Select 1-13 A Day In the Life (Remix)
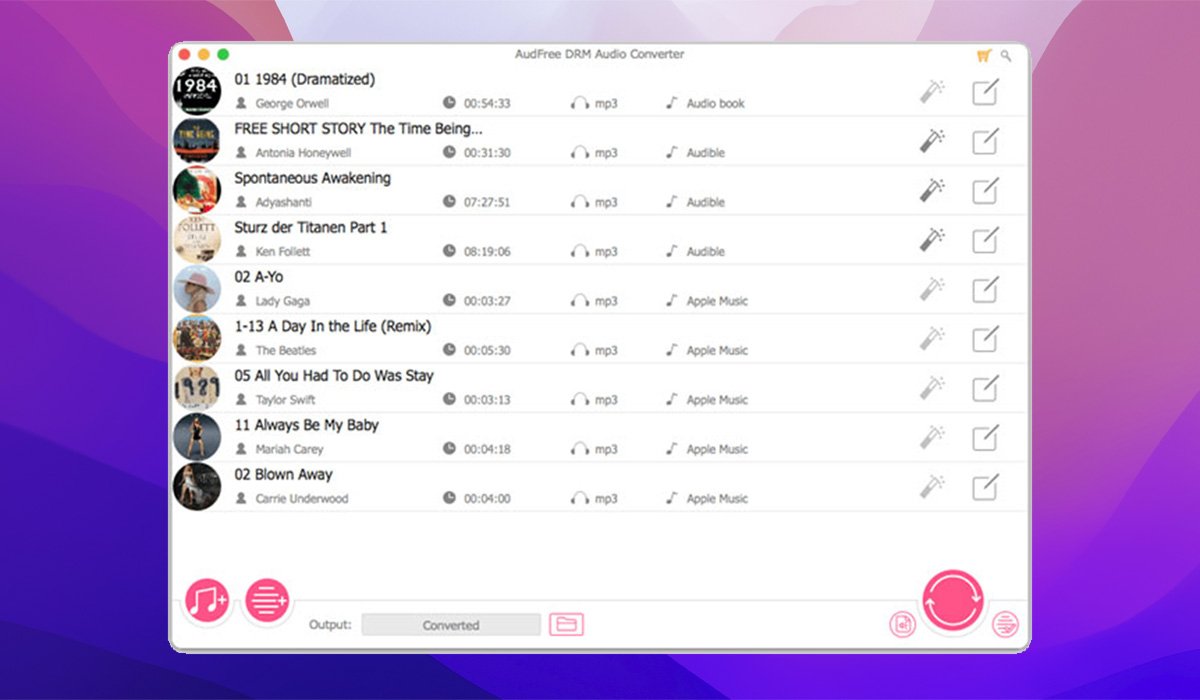The height and width of the screenshot is (700, 1200). click(x=332, y=326)
